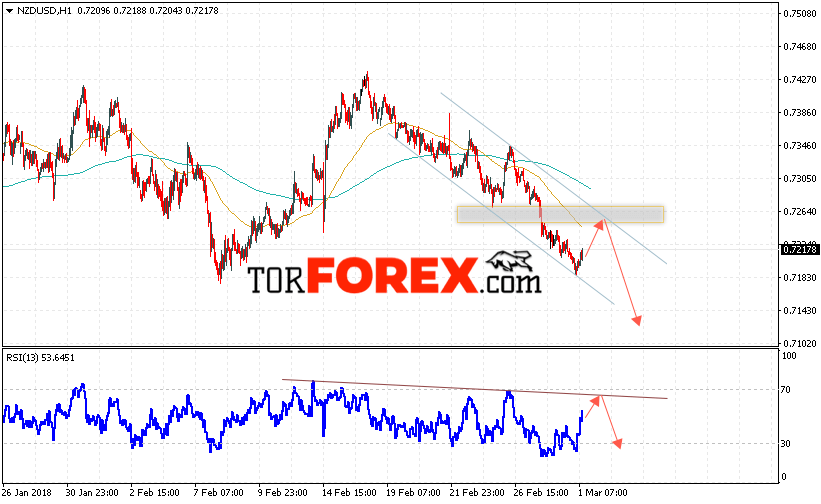Select price scale value 0.75080
821x504 pixels.
tap(800, 14)
